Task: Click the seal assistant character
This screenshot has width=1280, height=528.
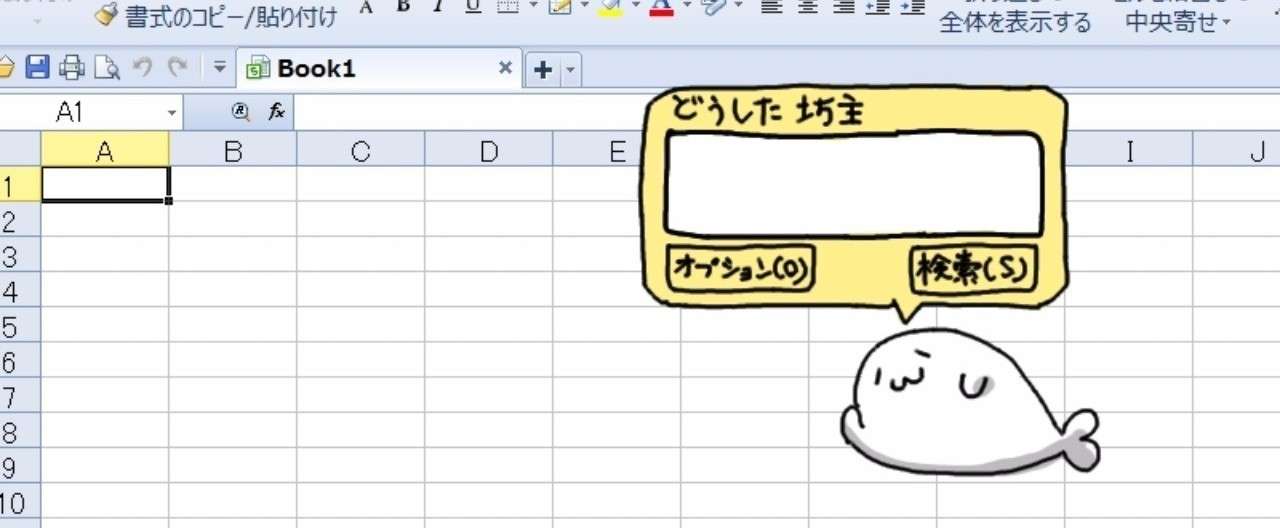Action: (x=968, y=402)
